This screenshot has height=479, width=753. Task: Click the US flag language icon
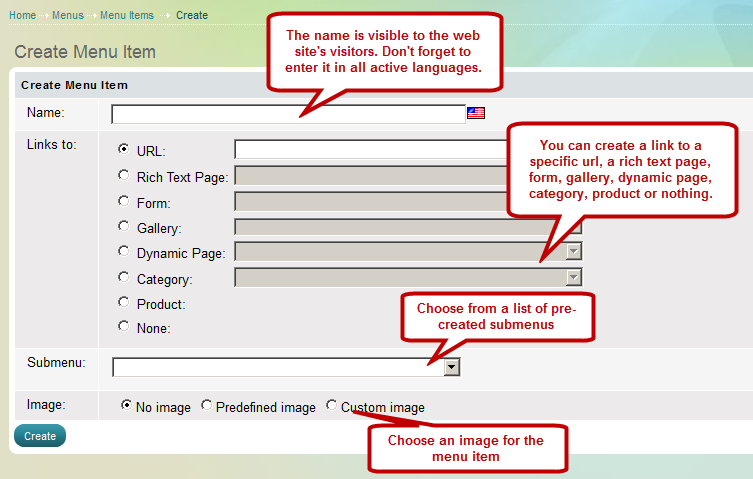pyautogui.click(x=476, y=113)
